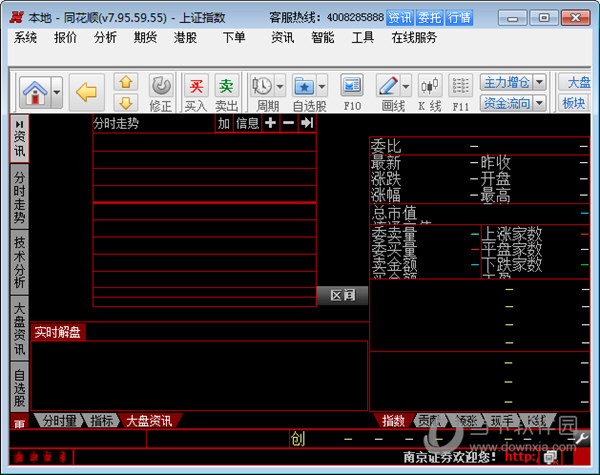This screenshot has width=600, height=475.
Task: Switch to the 大盘资讯 bottom tab
Action: pos(149,421)
